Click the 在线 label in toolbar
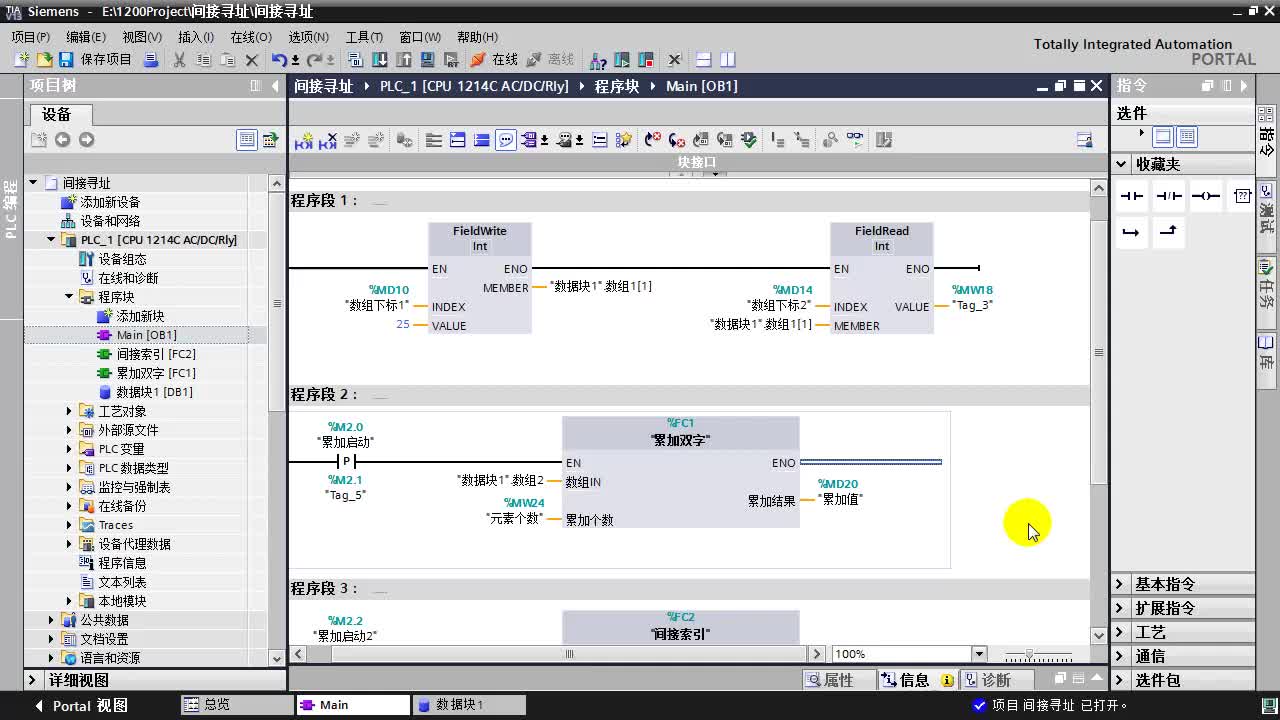The height and width of the screenshot is (720, 1280). 506,60
